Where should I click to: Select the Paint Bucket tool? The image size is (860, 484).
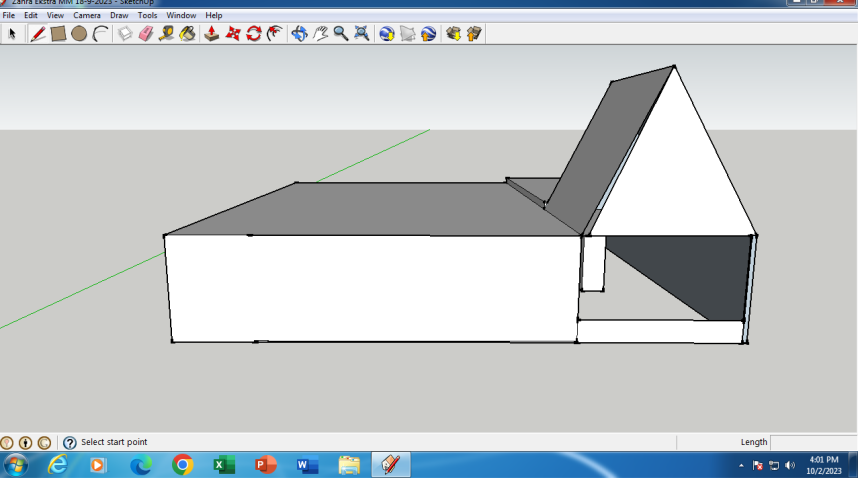pyautogui.click(x=187, y=34)
